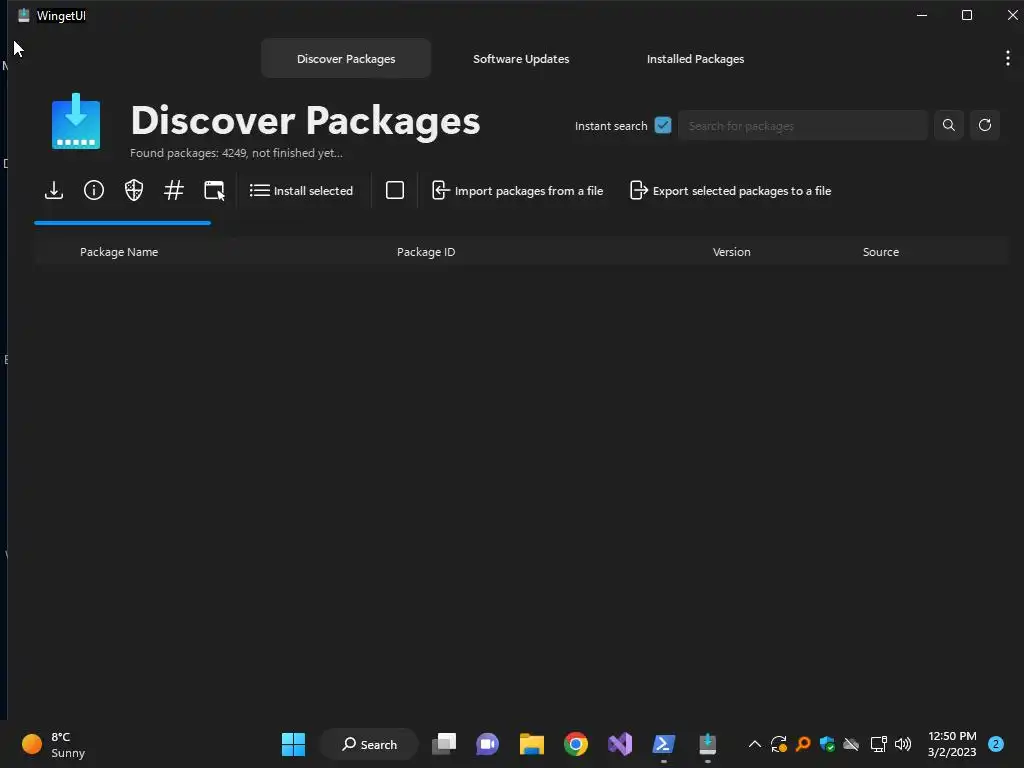This screenshot has width=1024, height=768.
Task: Click the Search for packages field
Action: tap(803, 125)
